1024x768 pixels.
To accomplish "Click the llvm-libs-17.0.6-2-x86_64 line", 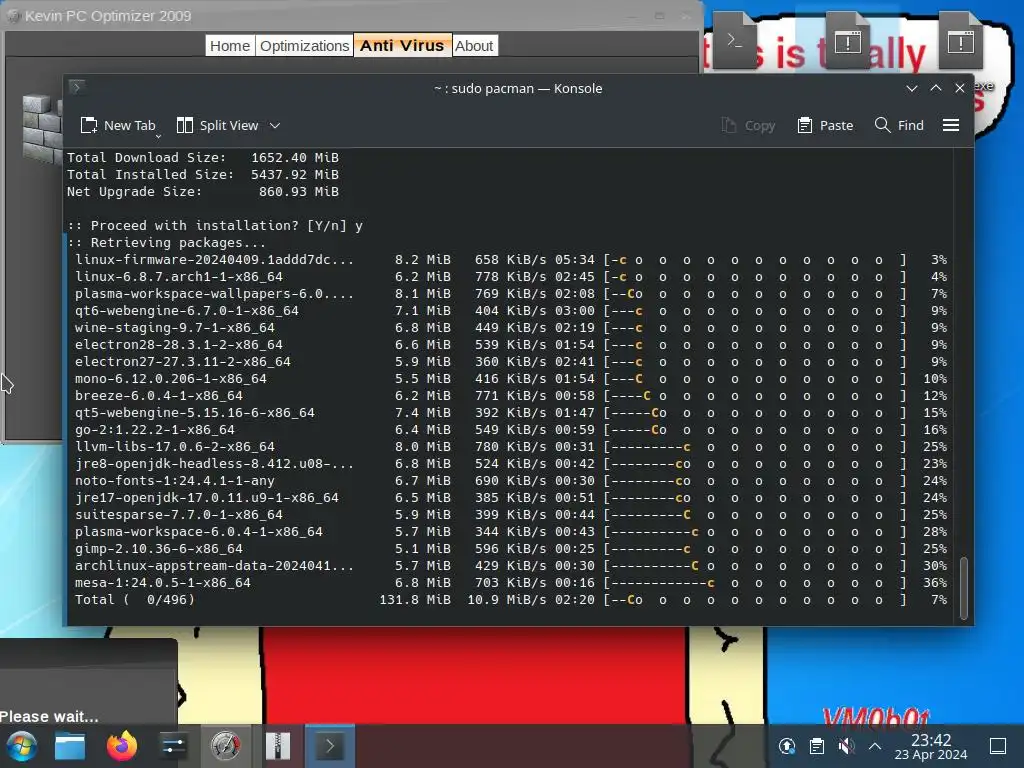I will pos(511,447).
